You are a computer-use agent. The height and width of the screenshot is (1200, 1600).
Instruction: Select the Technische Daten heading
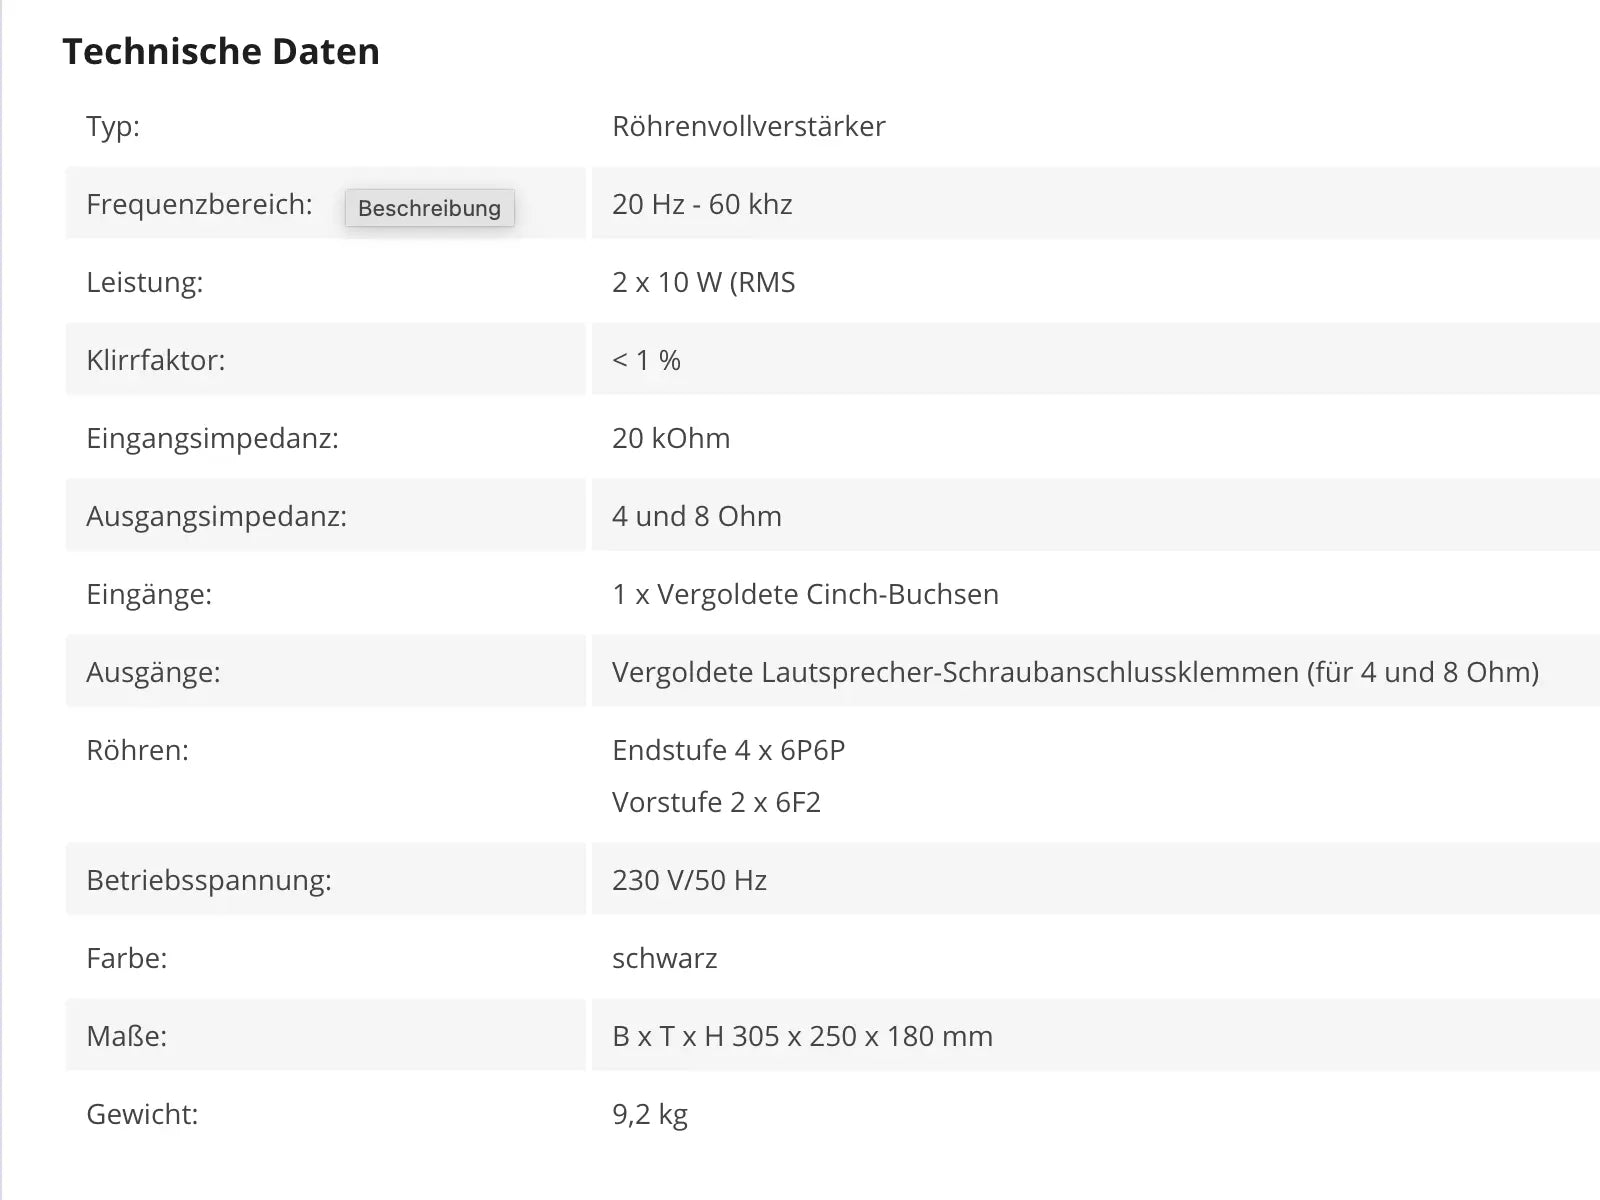(221, 52)
